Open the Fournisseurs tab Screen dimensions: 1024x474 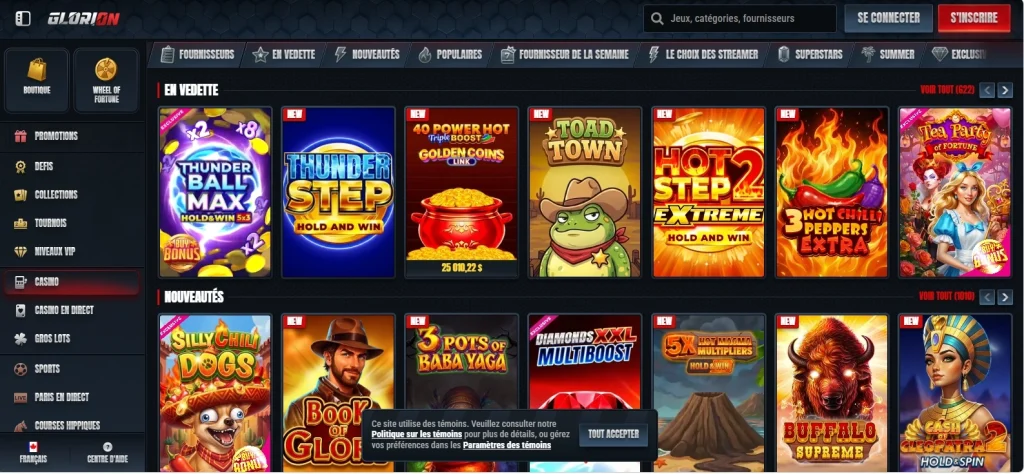(x=197, y=54)
